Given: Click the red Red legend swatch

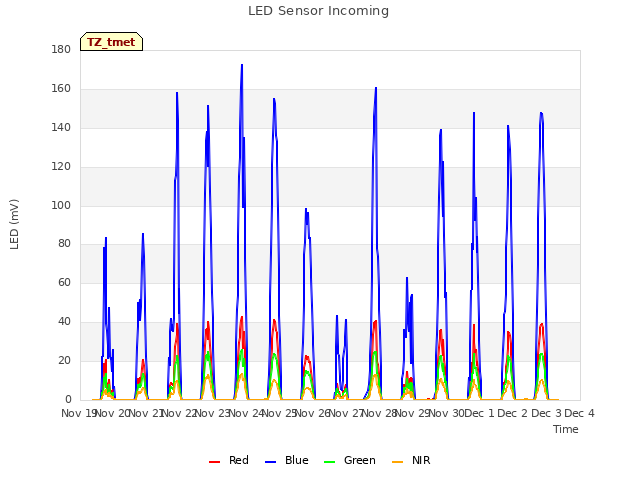Looking at the screenshot, I should (214, 462).
